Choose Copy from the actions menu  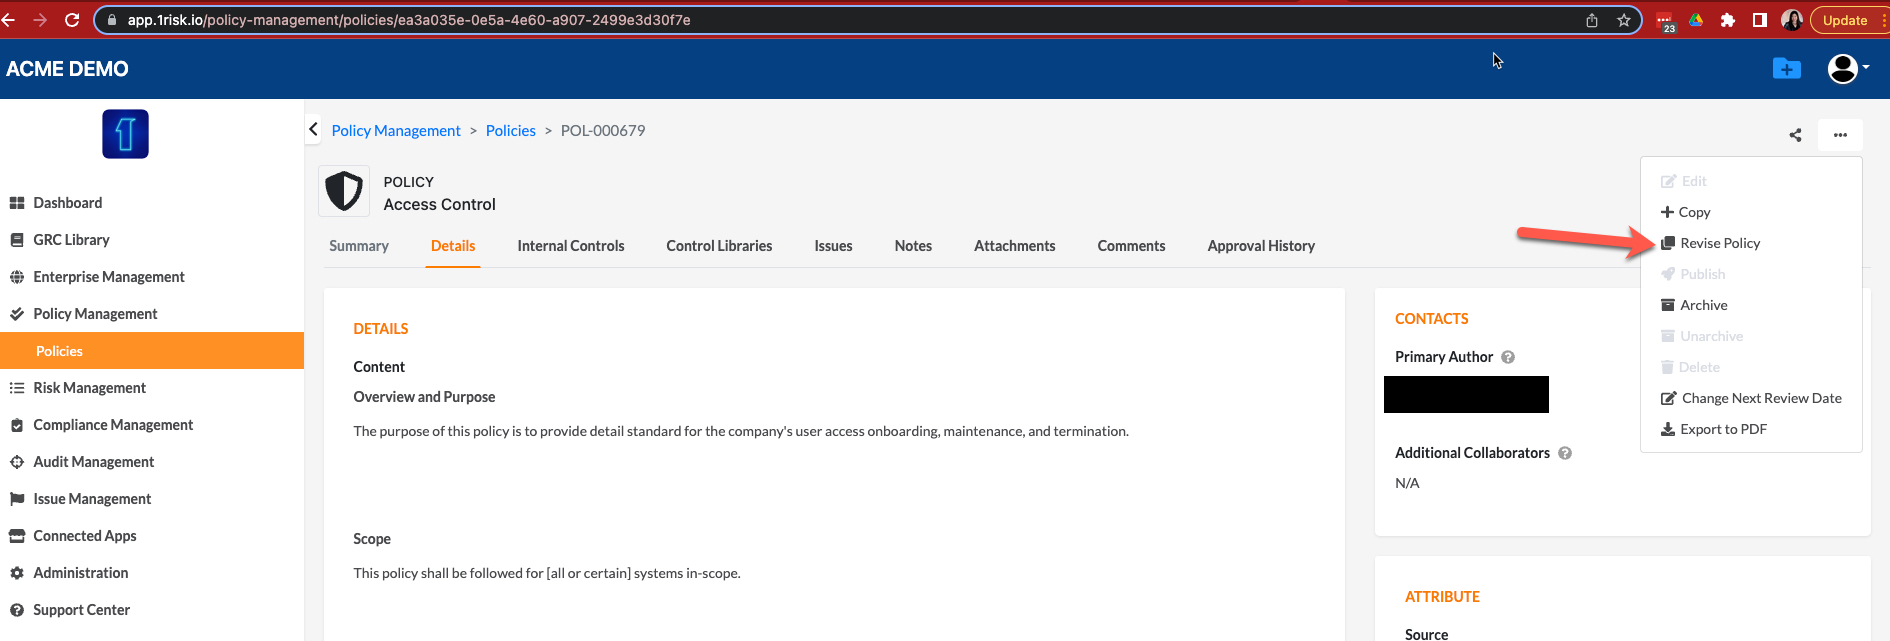(1686, 212)
